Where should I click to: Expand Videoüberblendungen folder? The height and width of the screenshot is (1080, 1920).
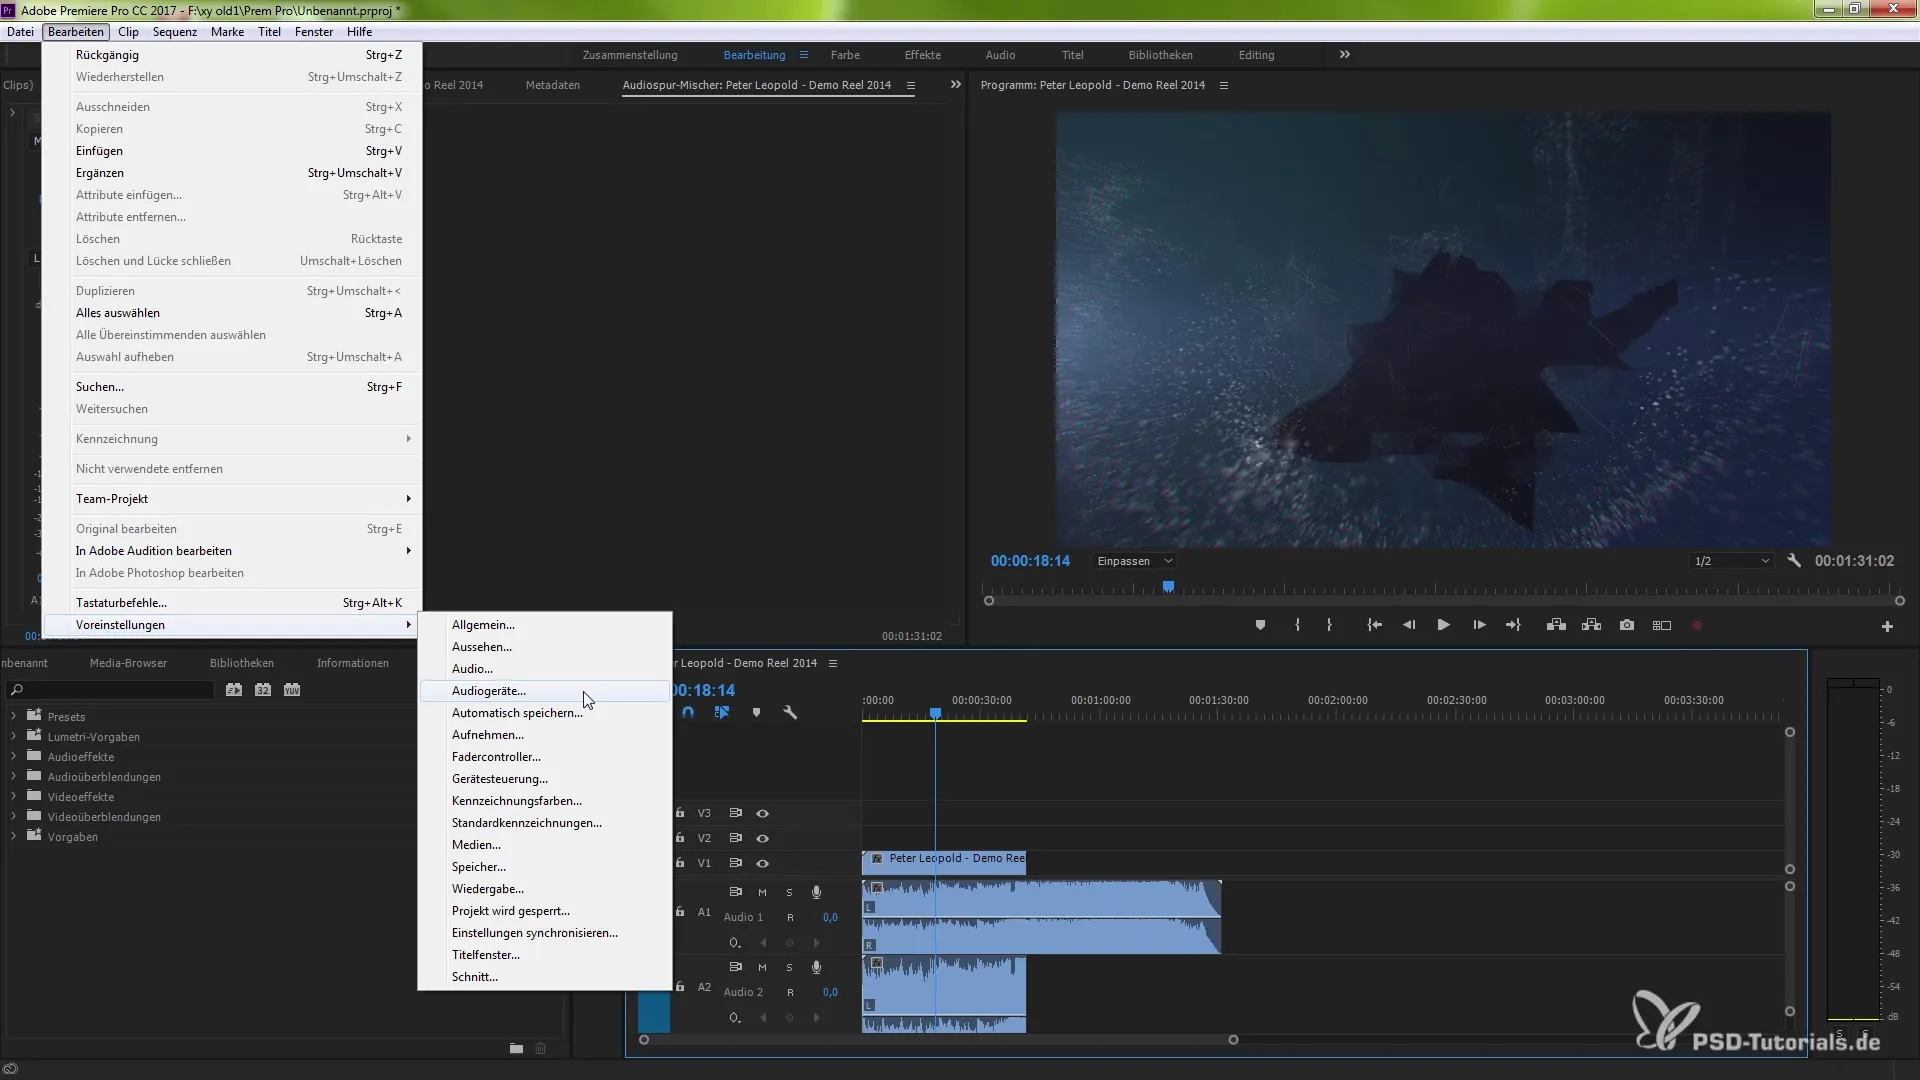13,816
